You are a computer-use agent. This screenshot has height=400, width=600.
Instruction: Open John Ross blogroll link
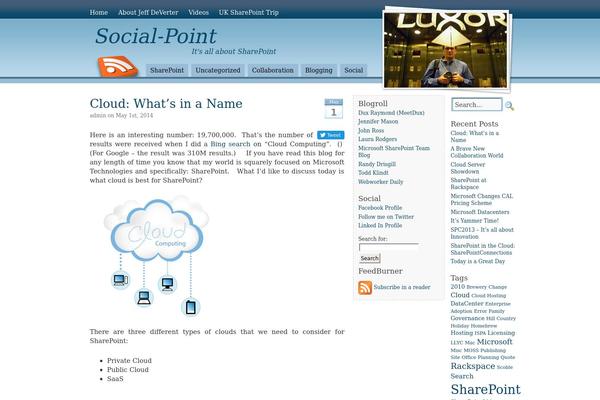click(x=371, y=131)
